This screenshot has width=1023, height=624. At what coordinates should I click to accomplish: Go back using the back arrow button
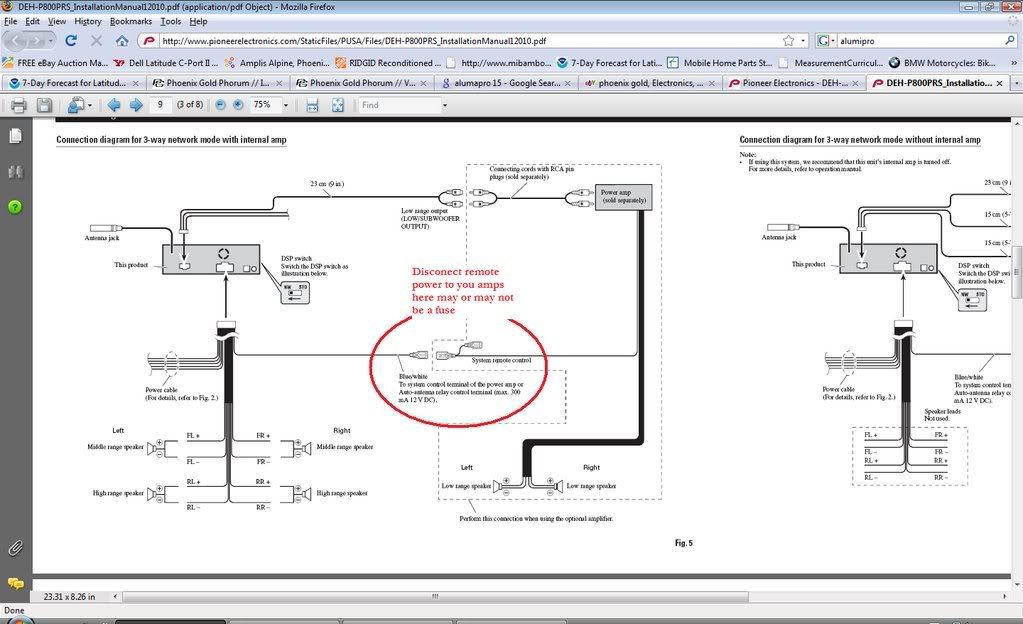[x=16, y=40]
